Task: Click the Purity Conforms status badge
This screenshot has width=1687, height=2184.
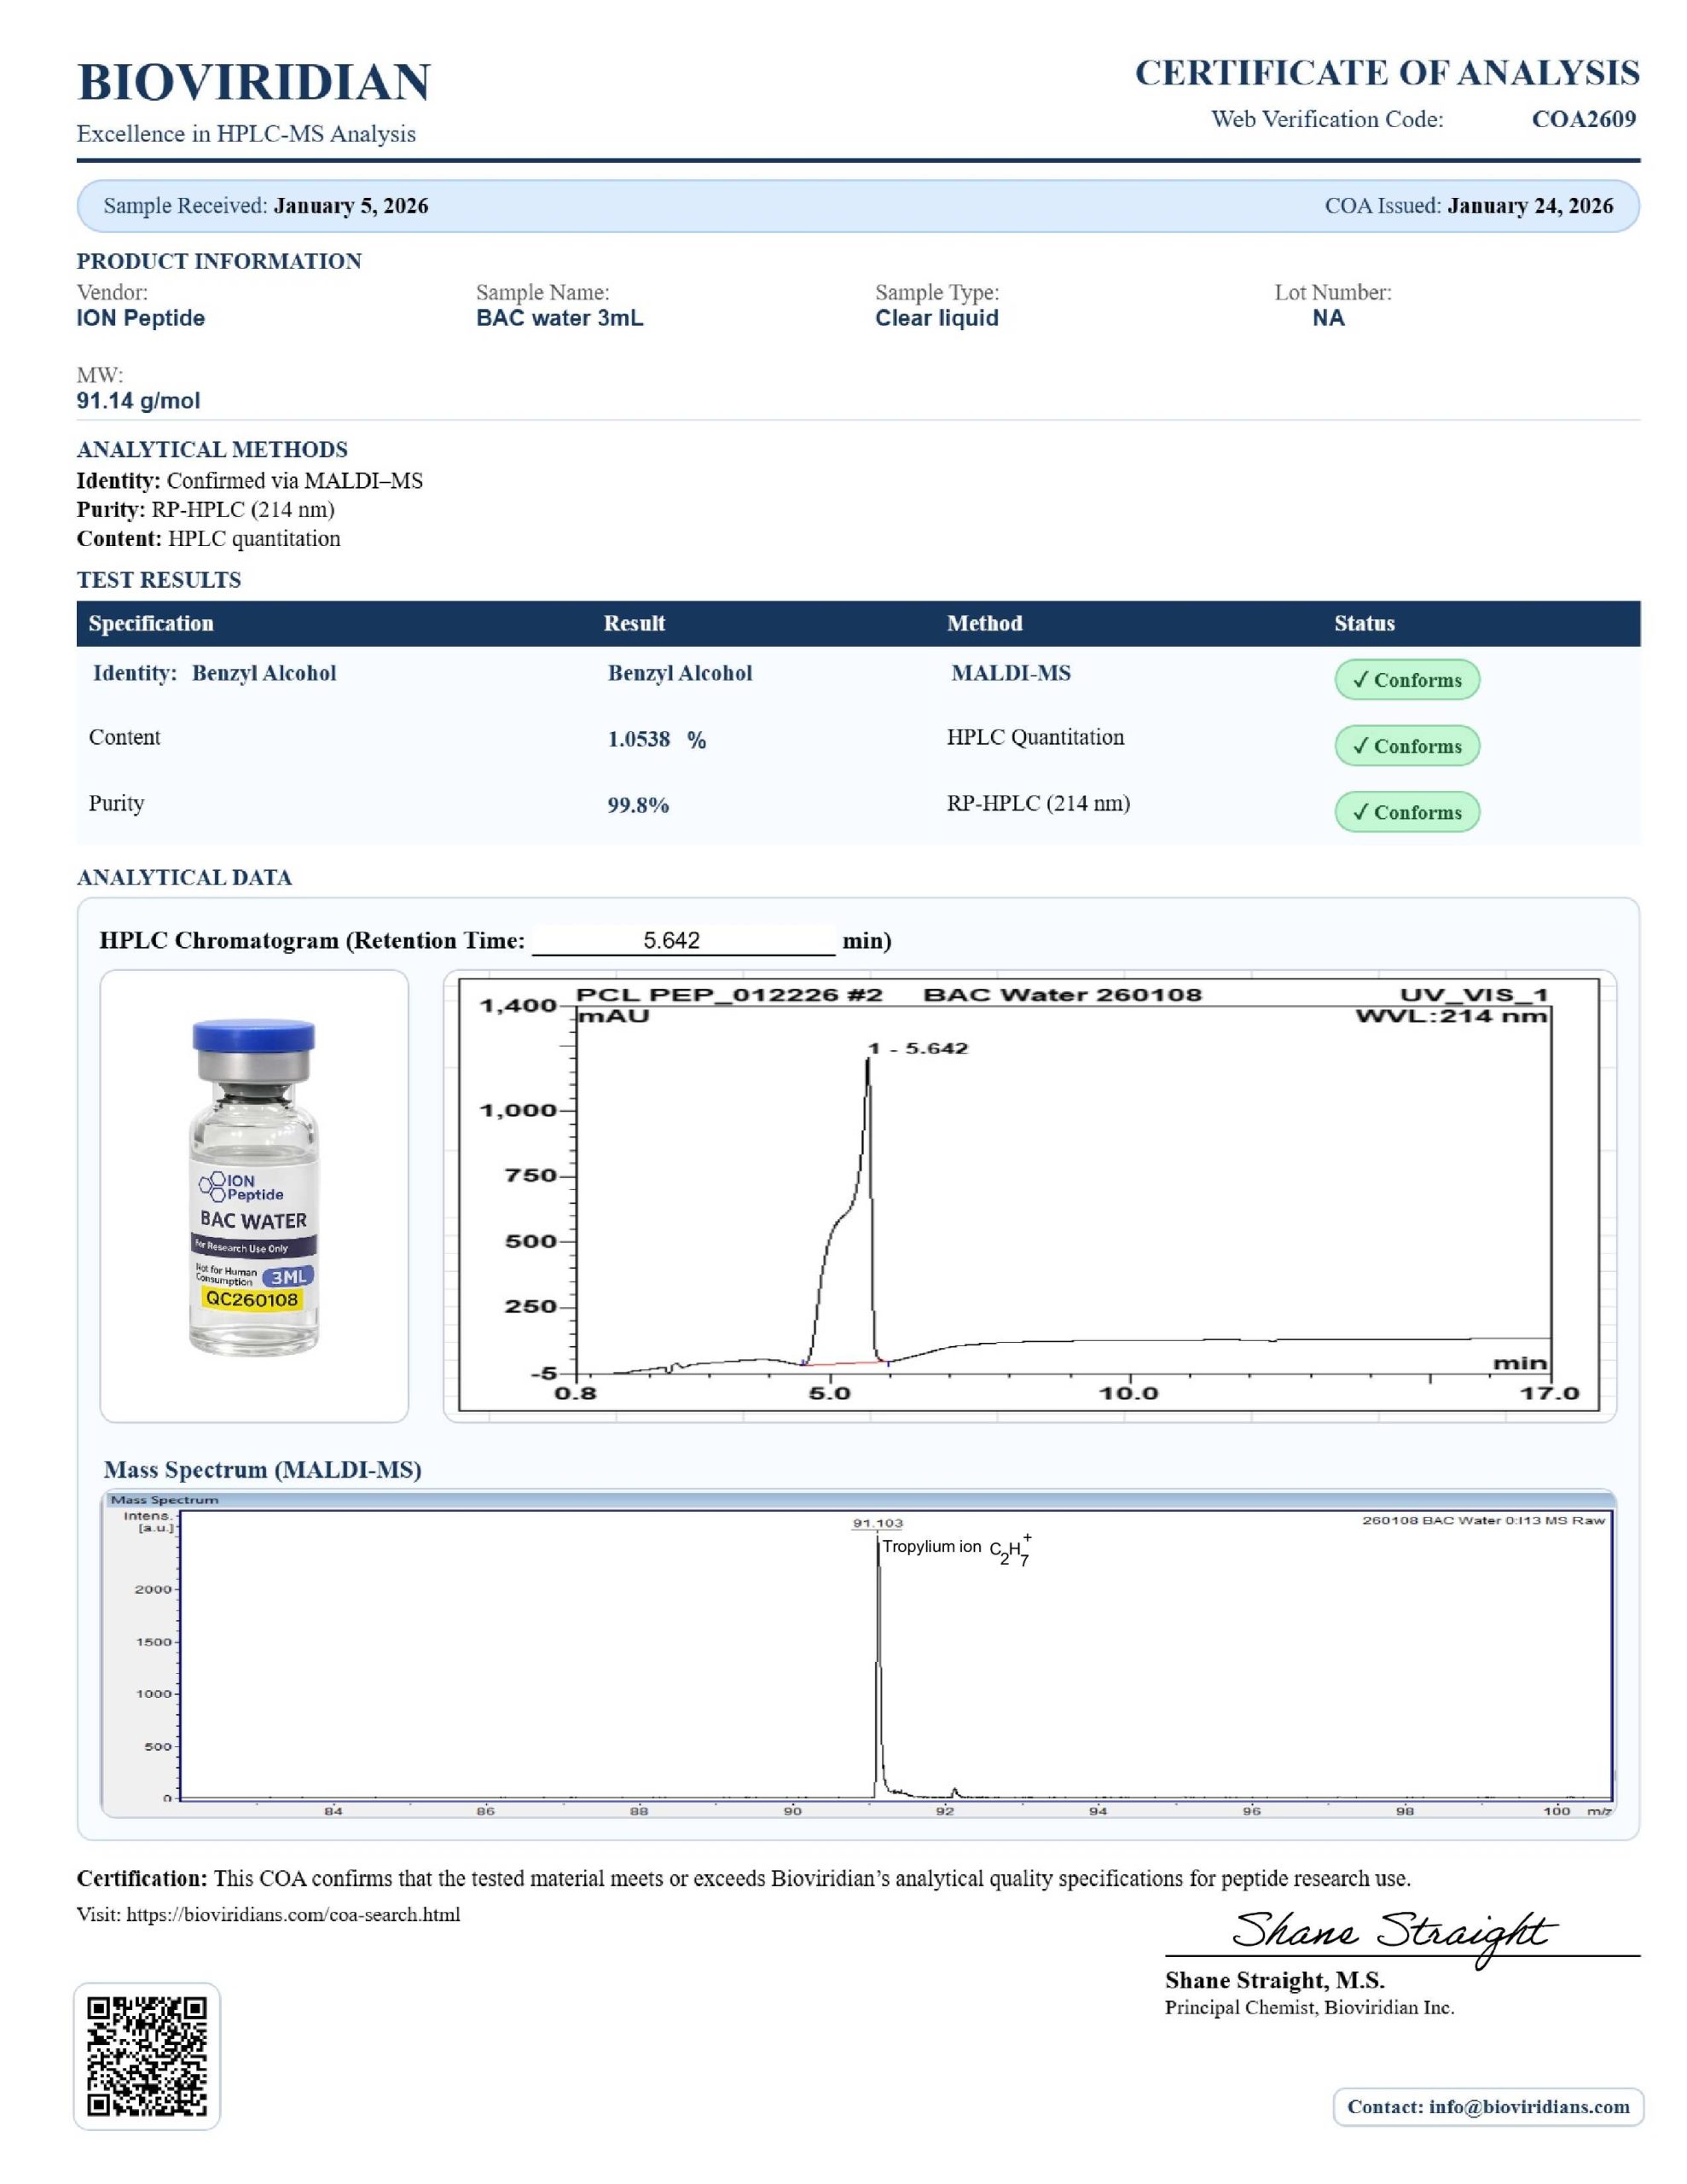Action: pos(1406,812)
